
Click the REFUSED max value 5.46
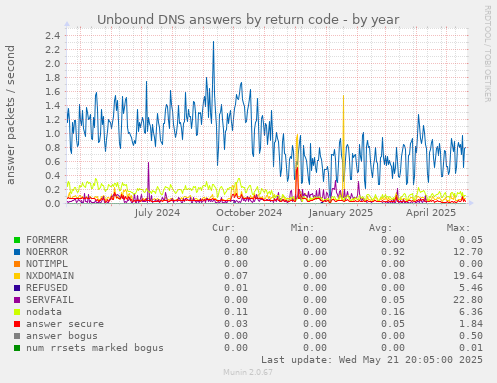tap(471, 288)
